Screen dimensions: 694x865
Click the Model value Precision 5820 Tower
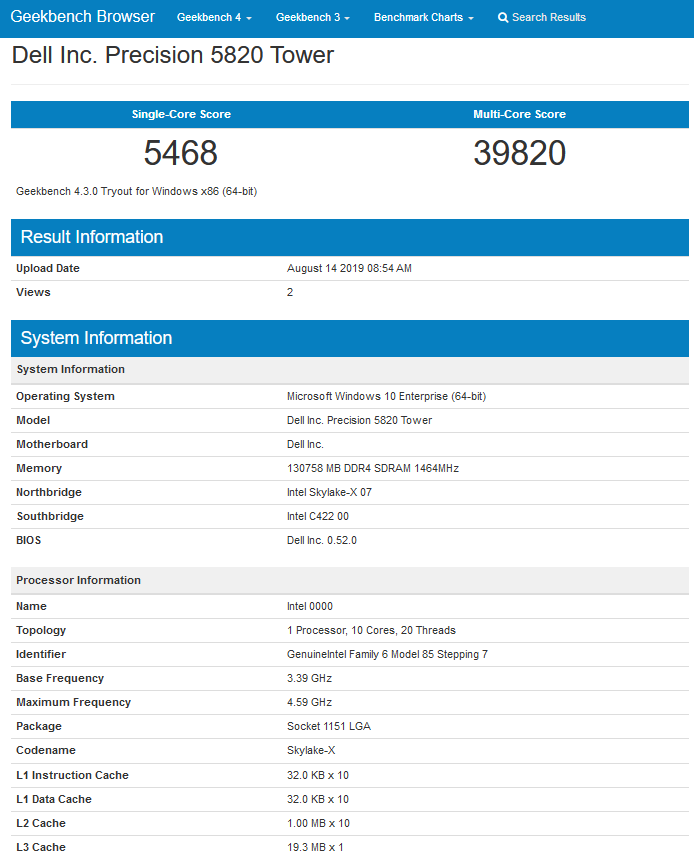click(359, 420)
